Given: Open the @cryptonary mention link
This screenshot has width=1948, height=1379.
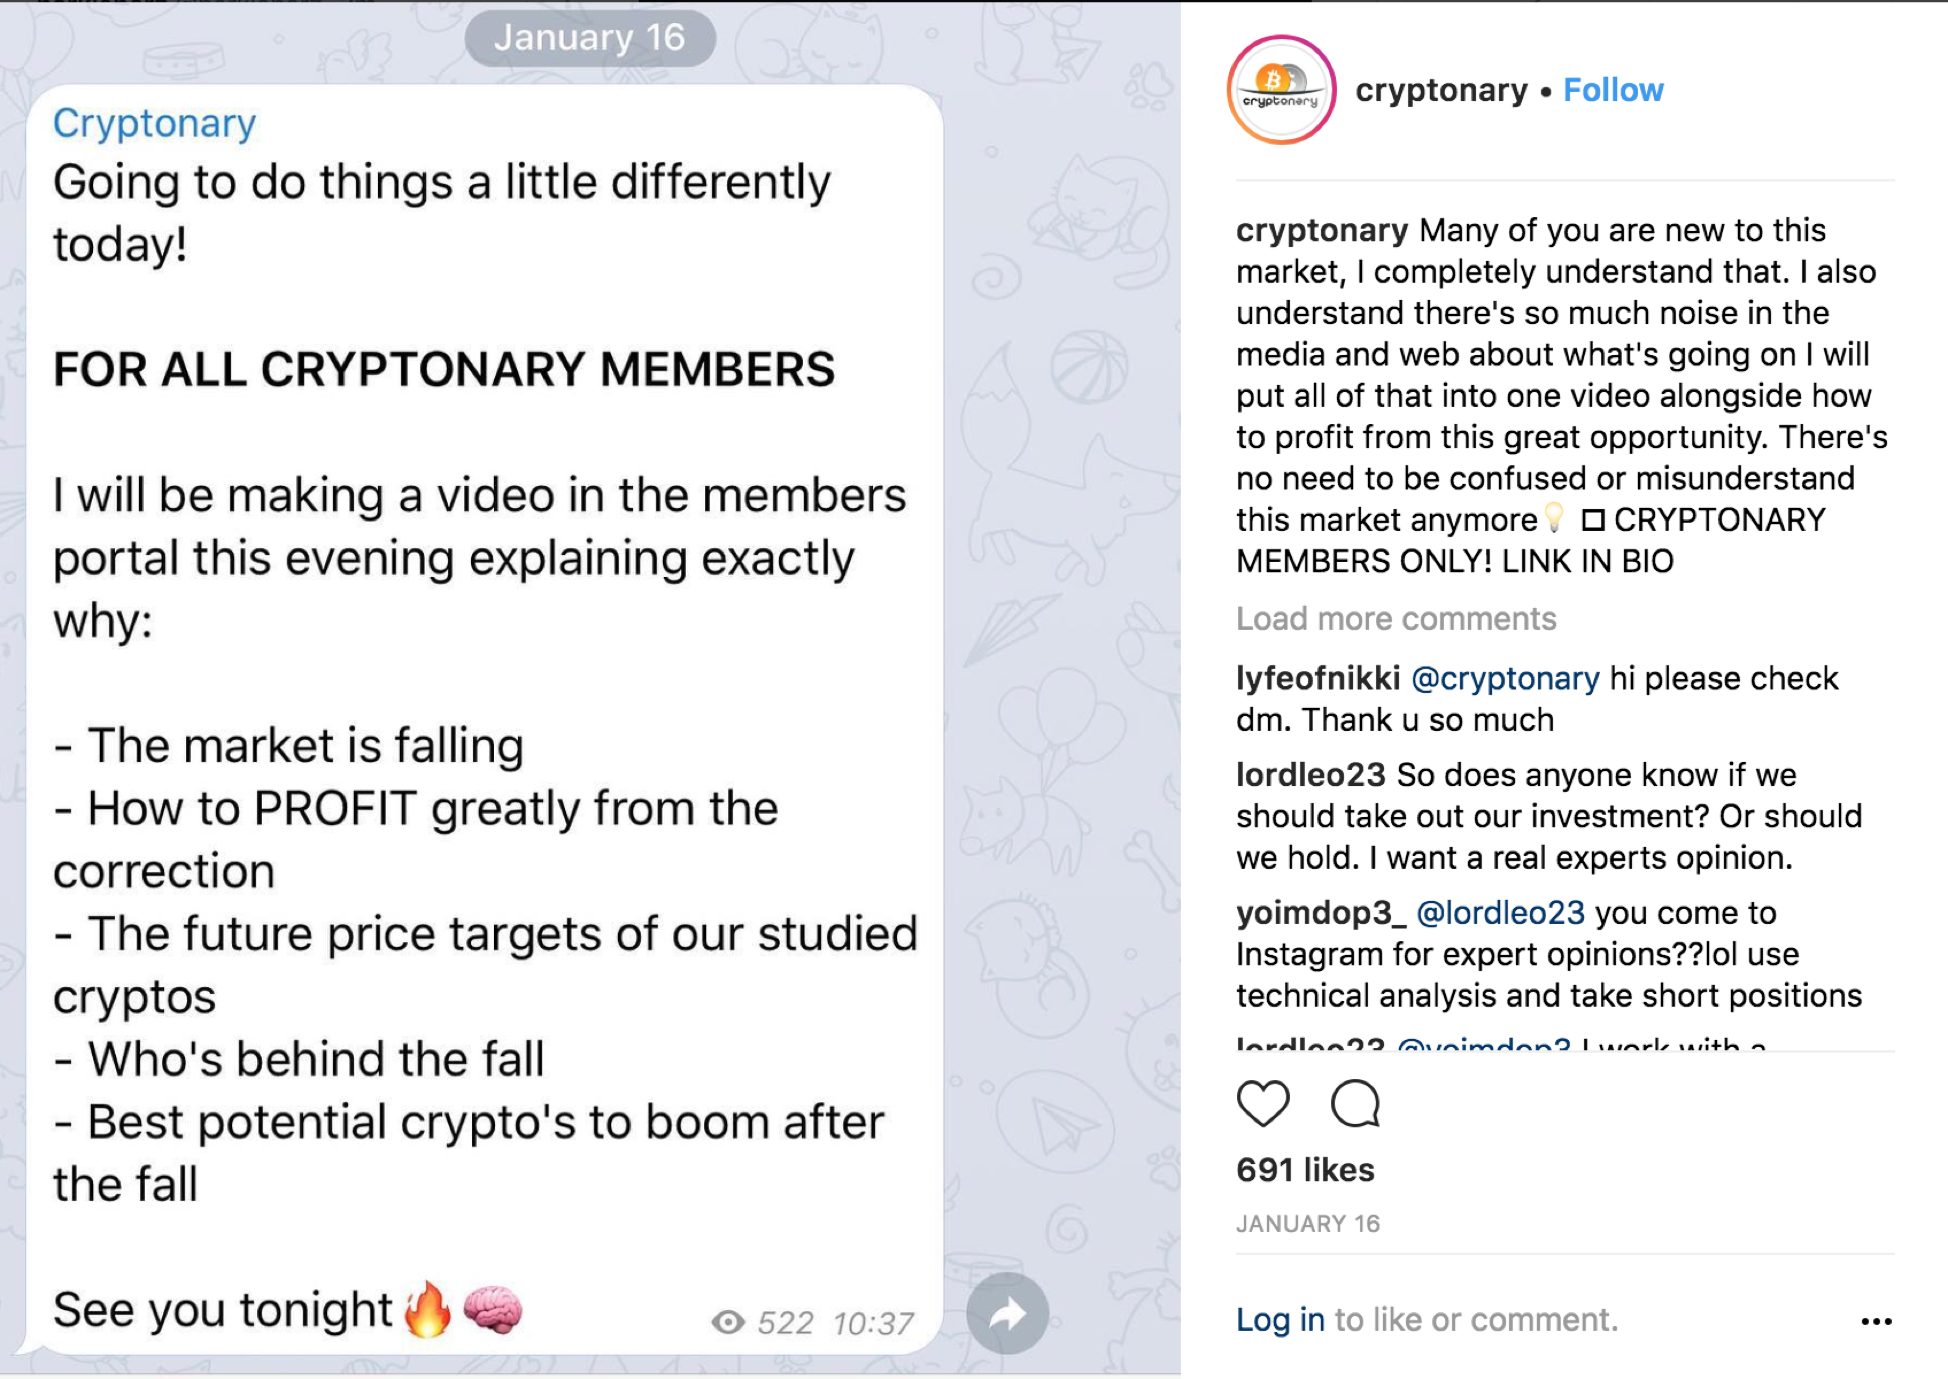Looking at the screenshot, I should [1505, 678].
